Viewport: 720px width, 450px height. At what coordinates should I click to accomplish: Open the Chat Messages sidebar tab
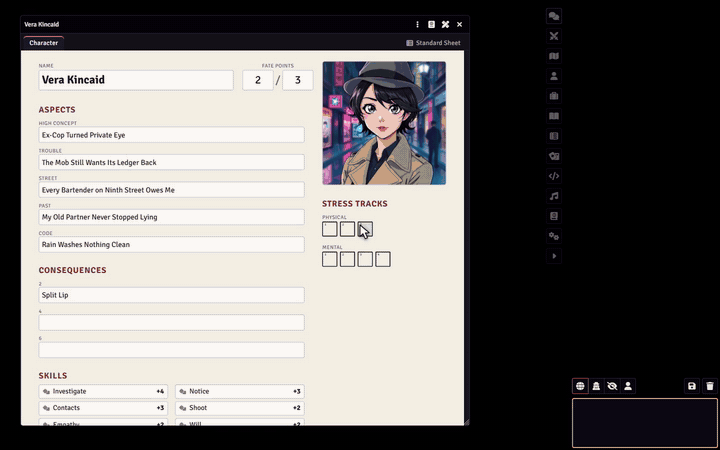pyautogui.click(x=554, y=16)
